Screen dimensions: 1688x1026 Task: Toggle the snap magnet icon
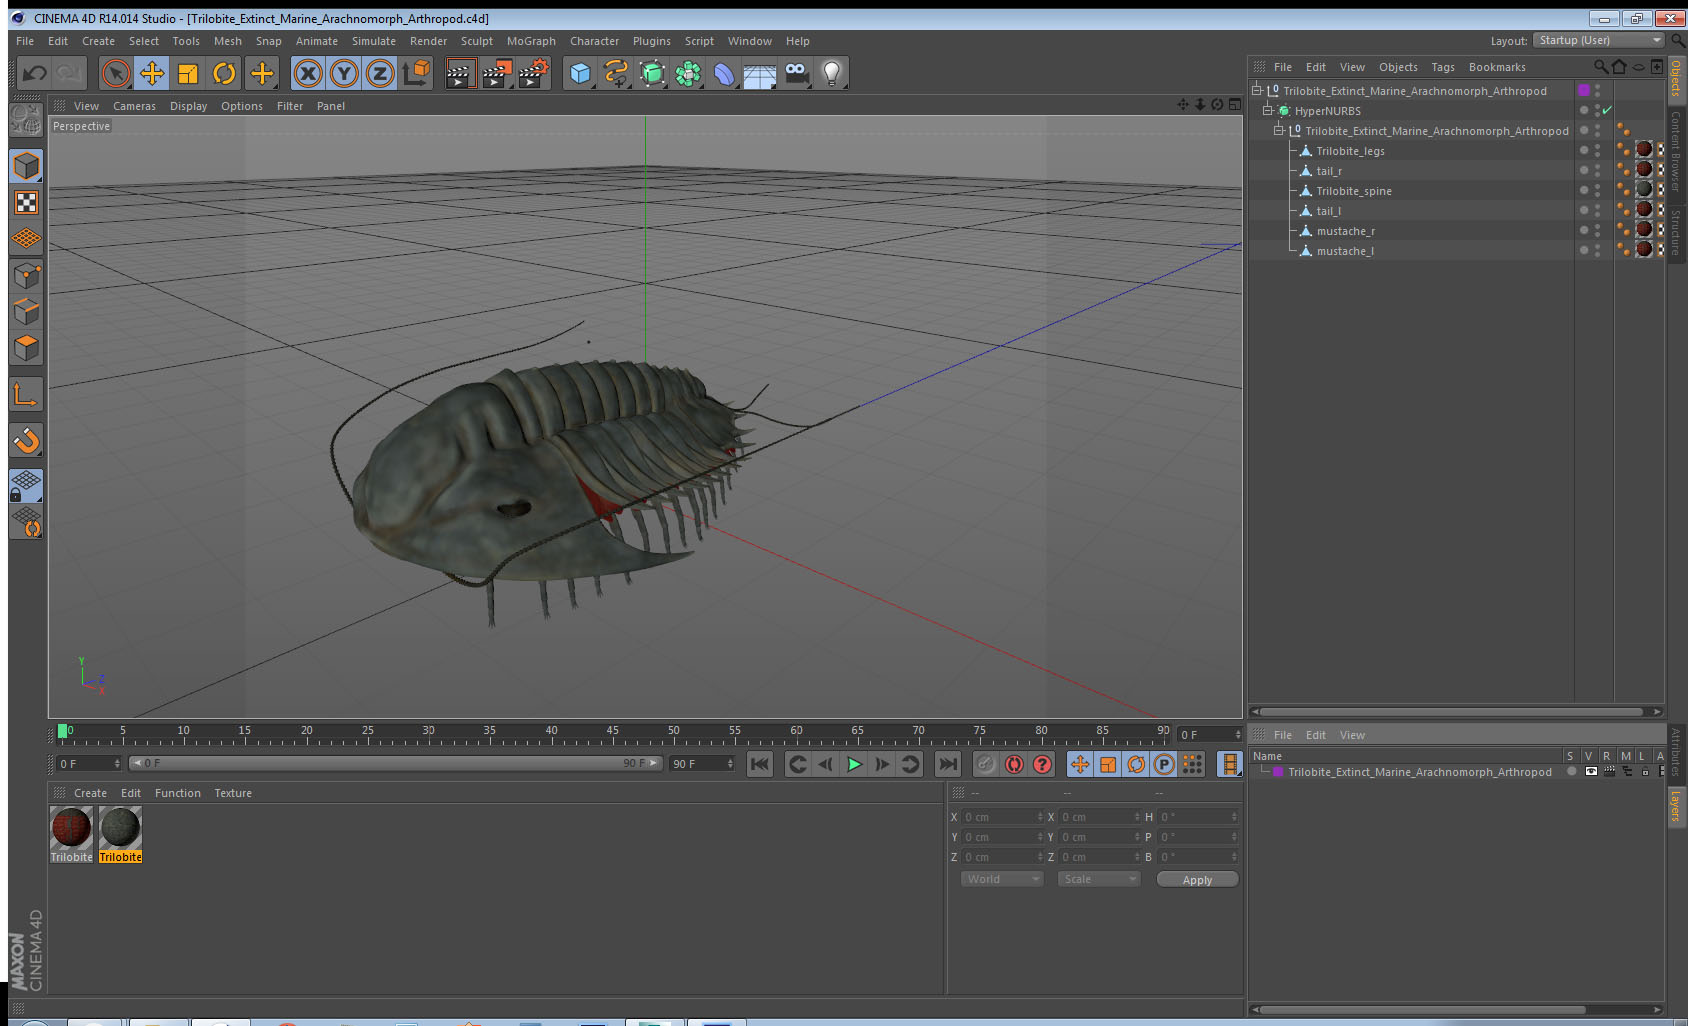pos(26,440)
